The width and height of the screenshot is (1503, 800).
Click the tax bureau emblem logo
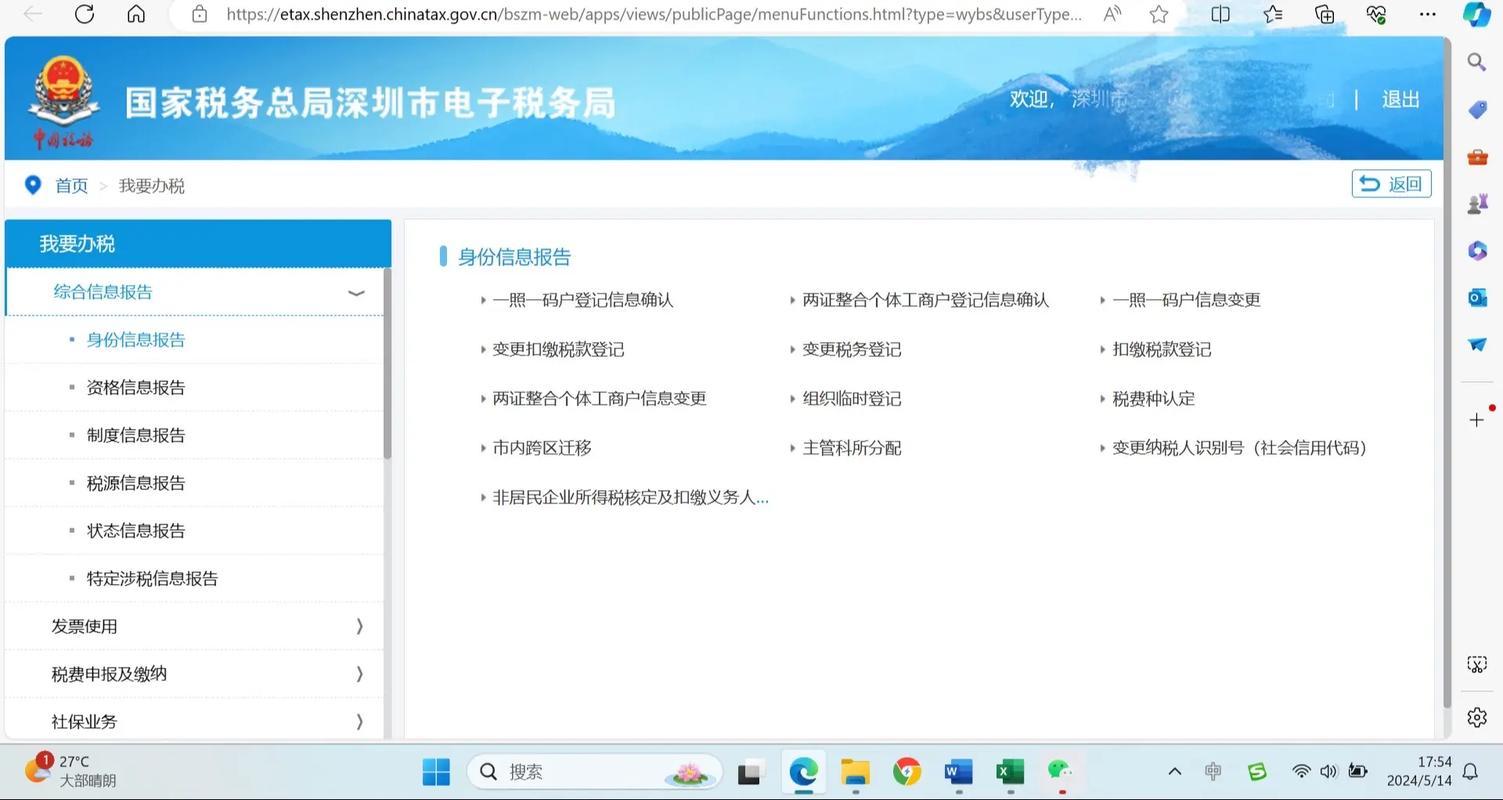[63, 102]
